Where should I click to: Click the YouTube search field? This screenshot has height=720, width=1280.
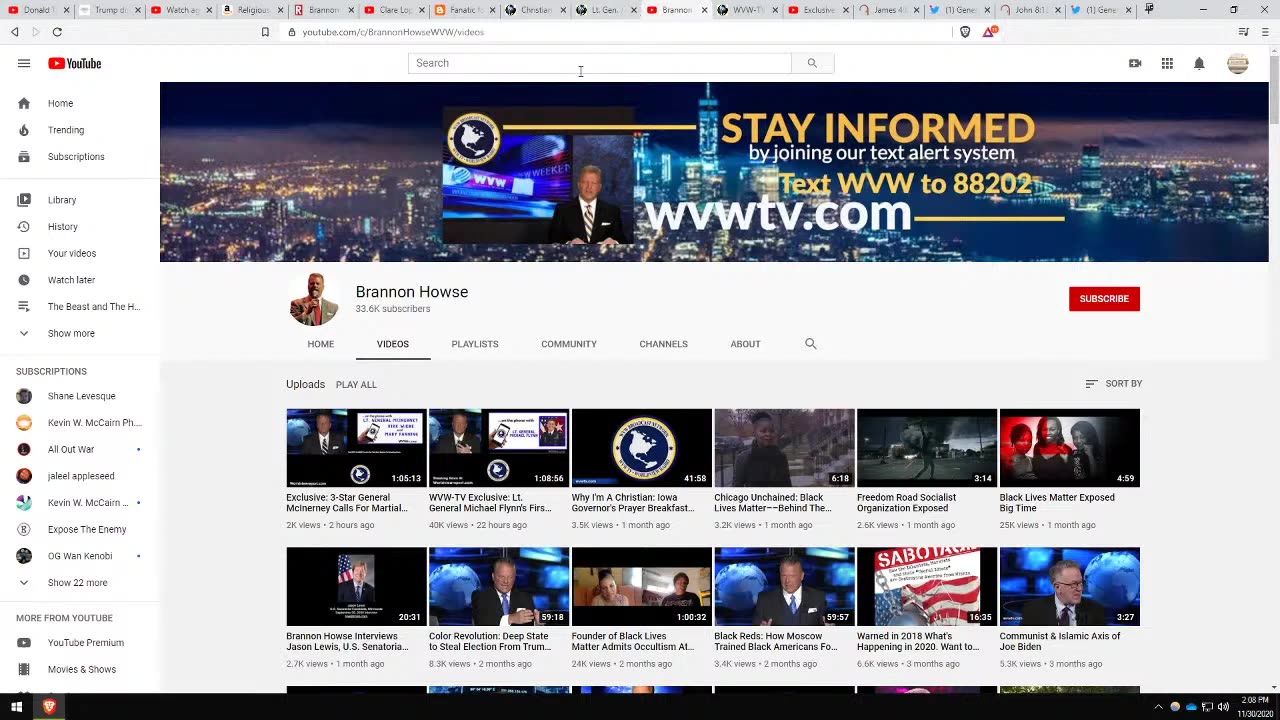coord(600,63)
